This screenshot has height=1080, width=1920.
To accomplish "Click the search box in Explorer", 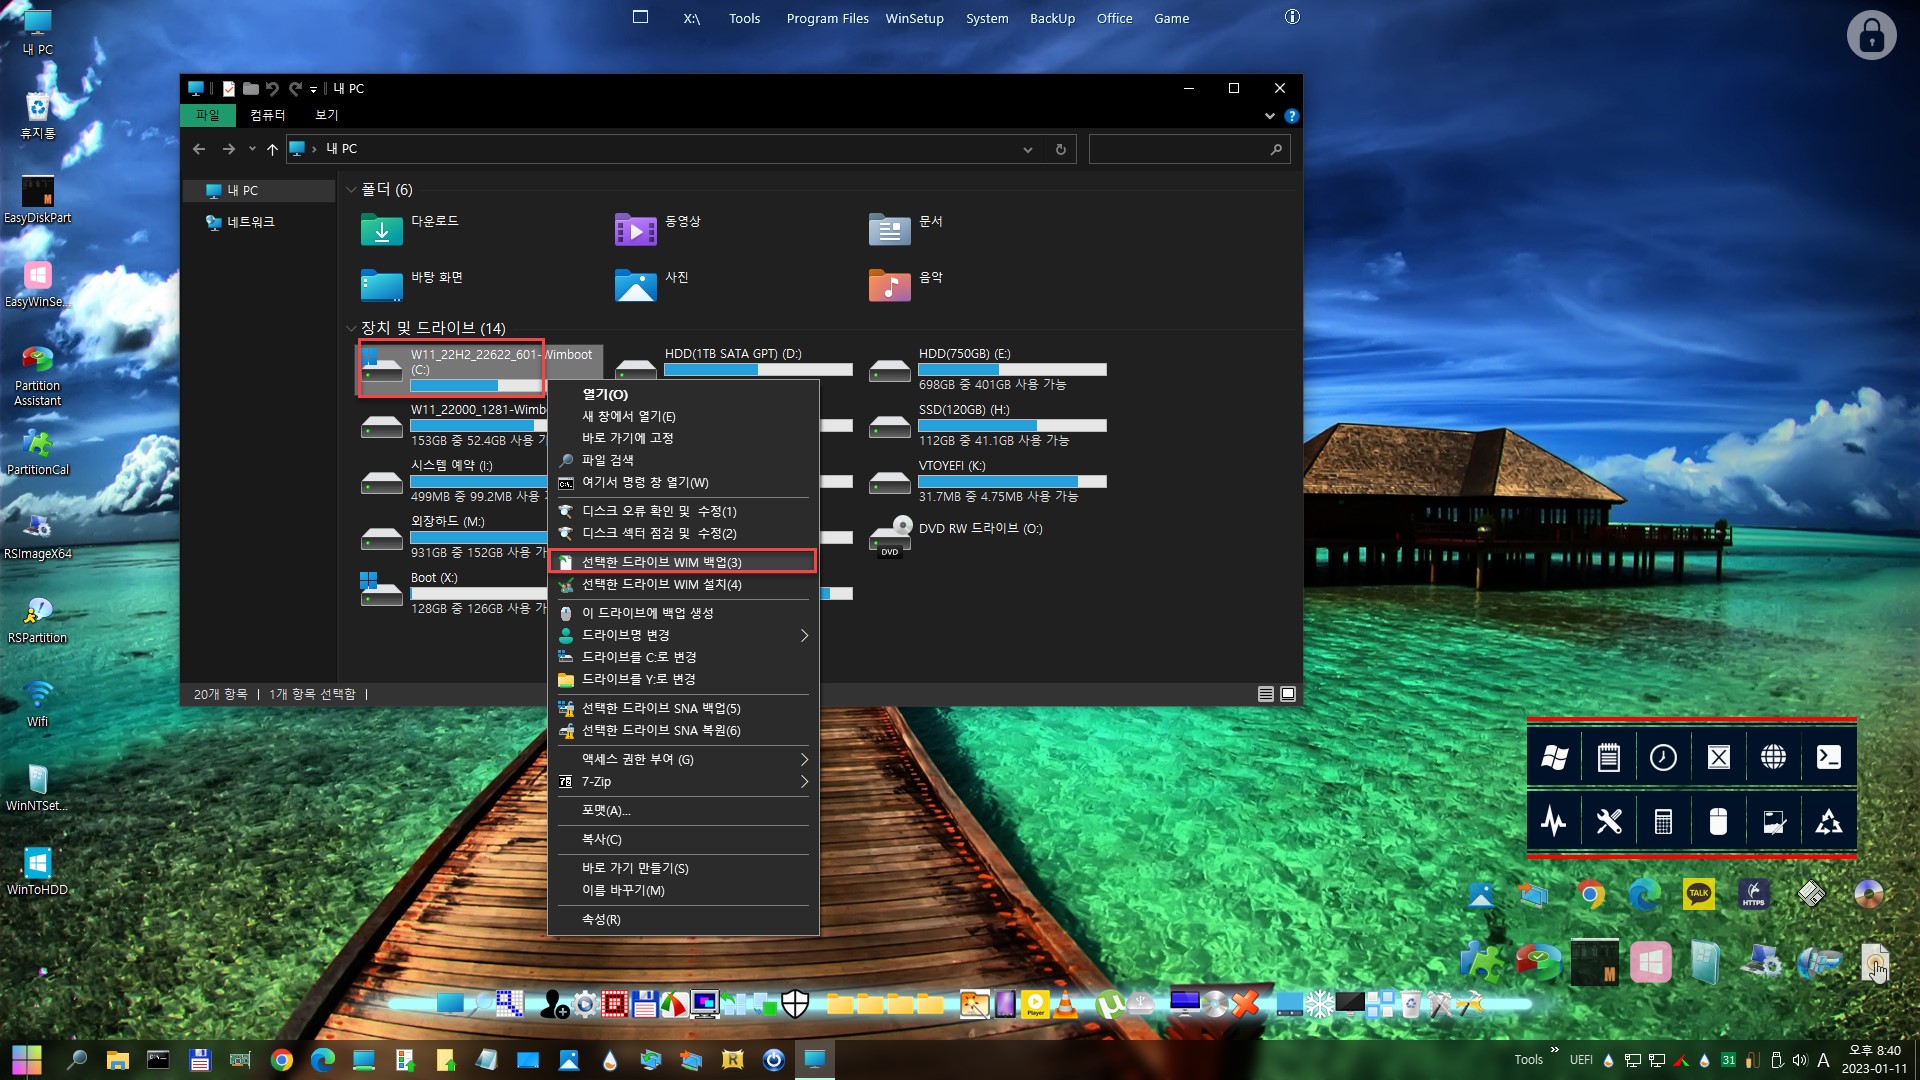I will coord(1189,150).
